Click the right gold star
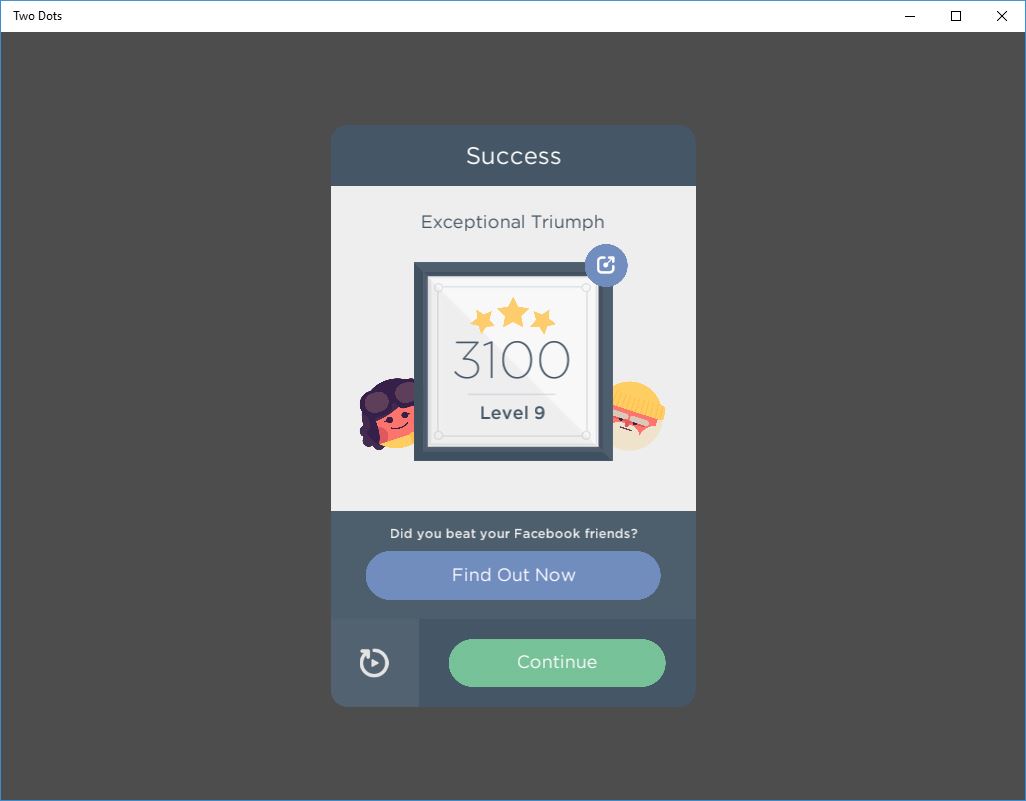 pyautogui.click(x=542, y=321)
